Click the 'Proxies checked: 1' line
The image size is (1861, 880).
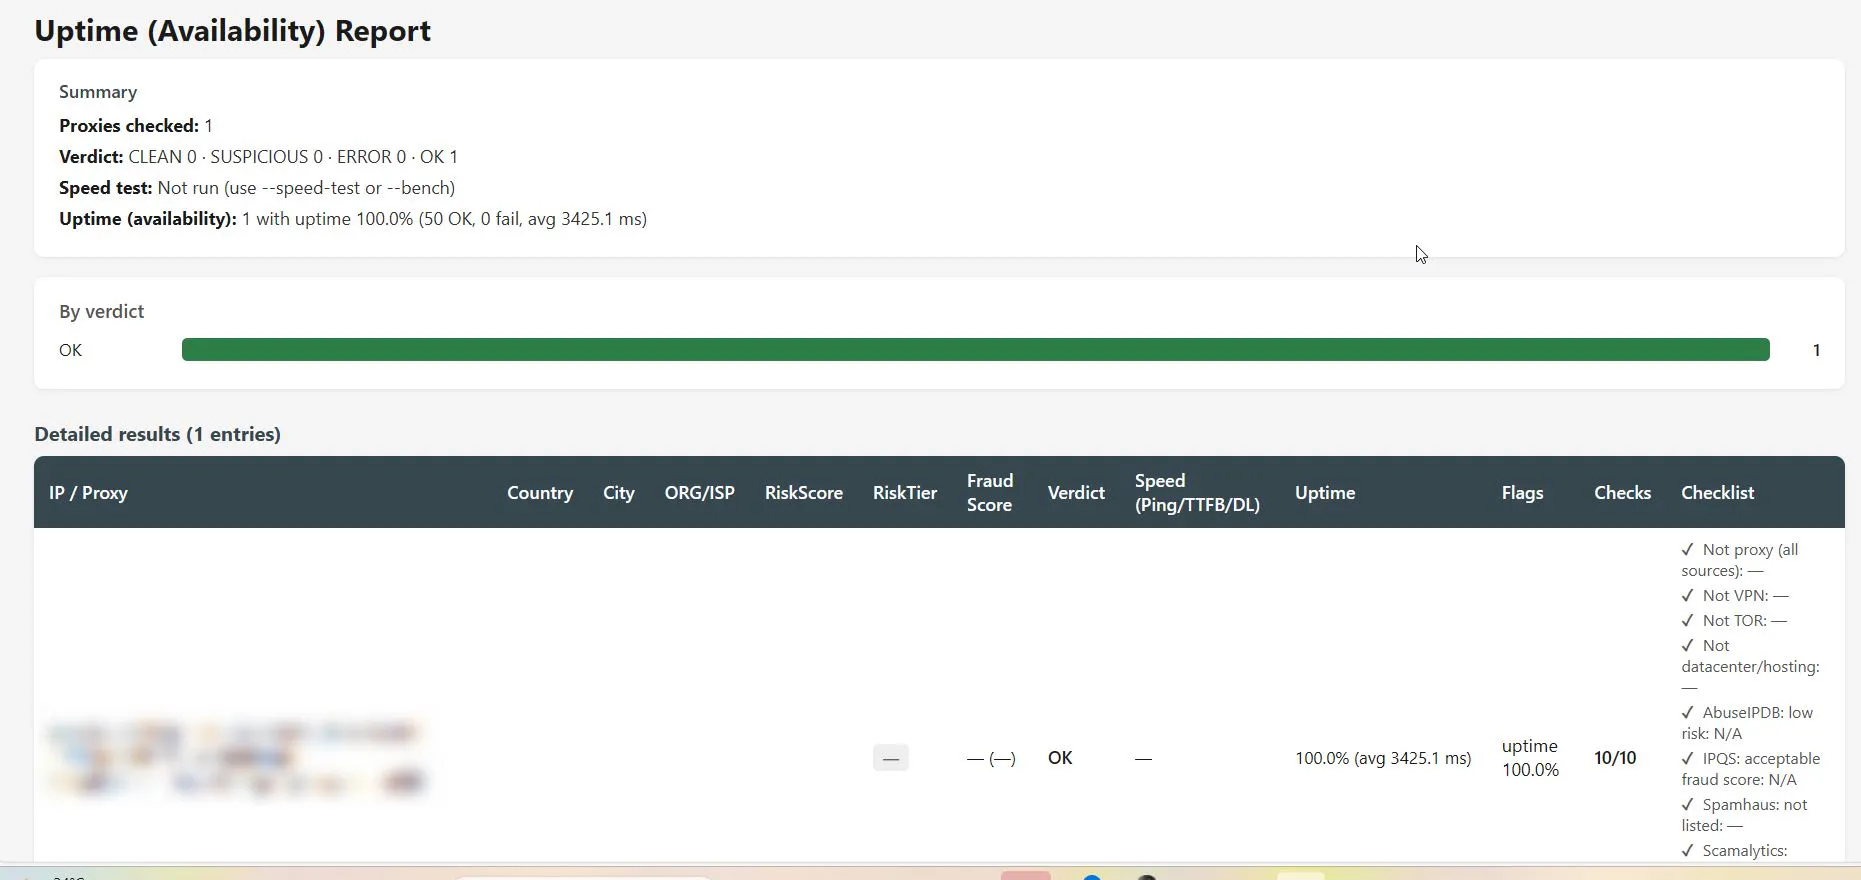[136, 126]
